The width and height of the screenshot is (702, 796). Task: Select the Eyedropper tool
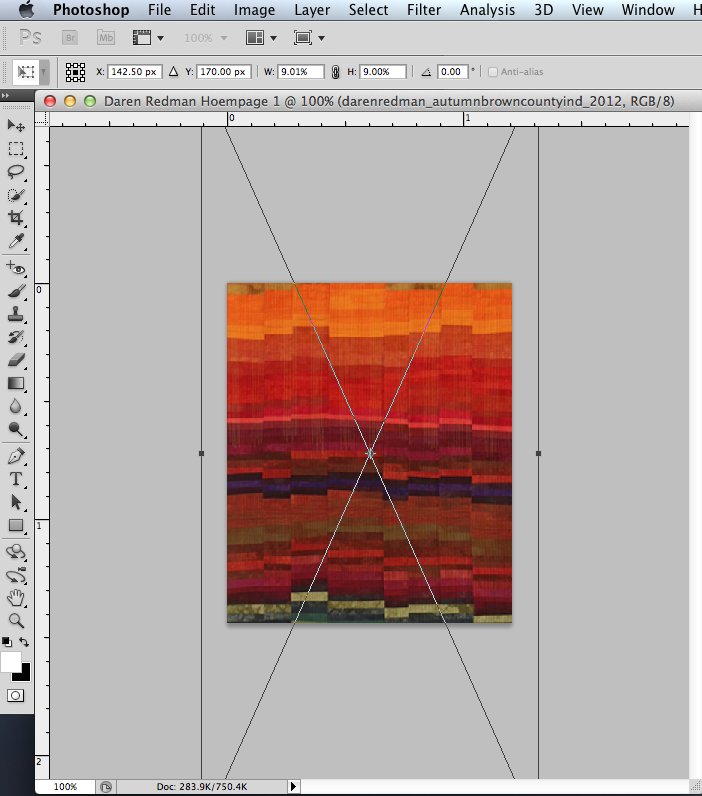16,242
